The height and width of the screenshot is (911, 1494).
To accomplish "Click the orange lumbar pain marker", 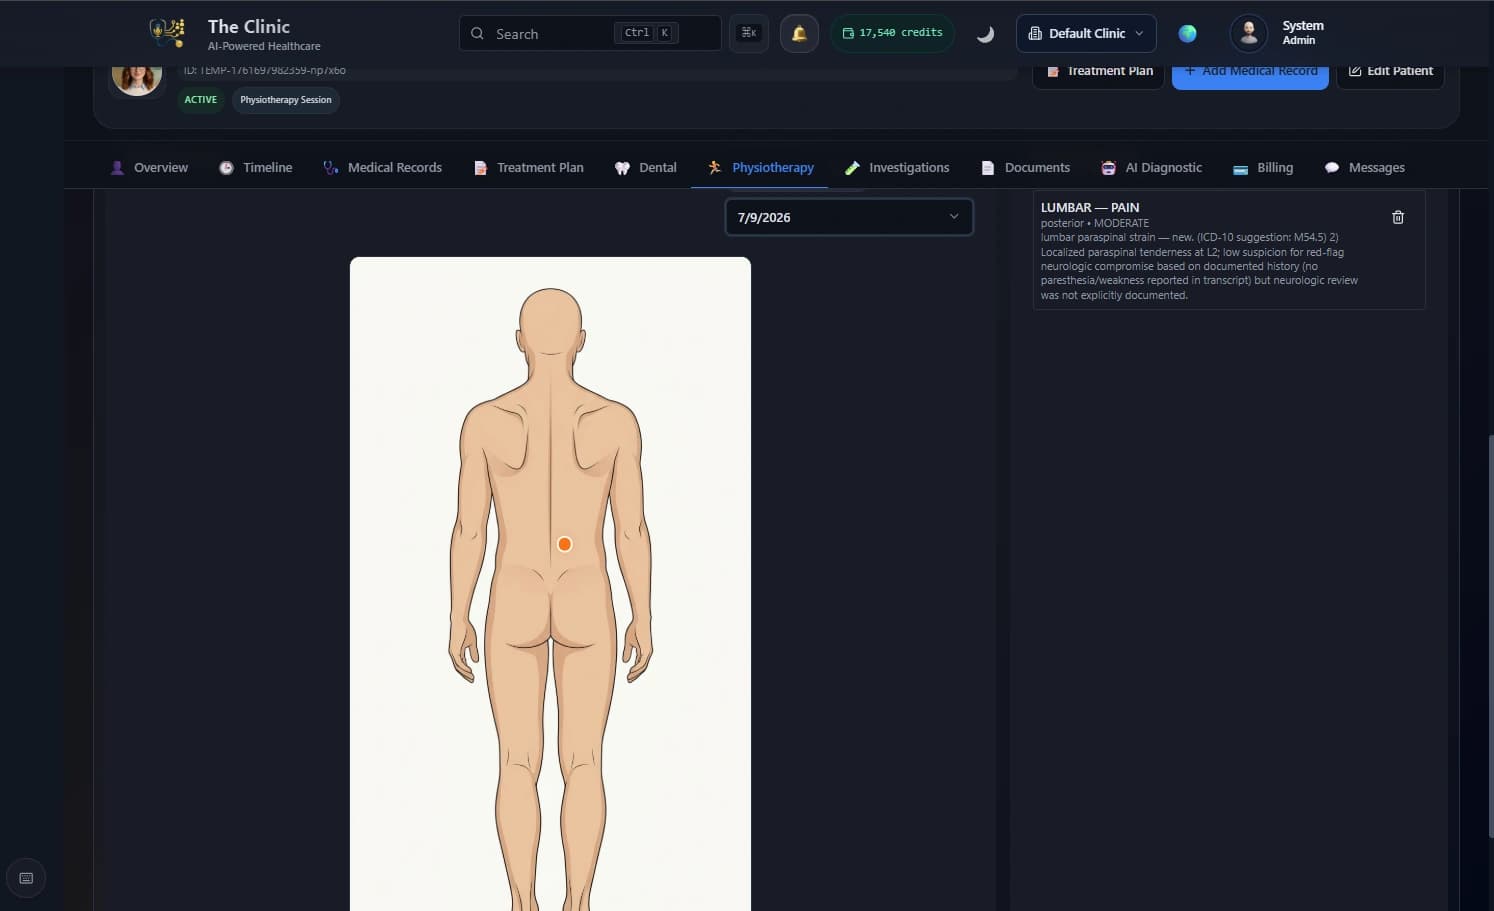I will [565, 544].
